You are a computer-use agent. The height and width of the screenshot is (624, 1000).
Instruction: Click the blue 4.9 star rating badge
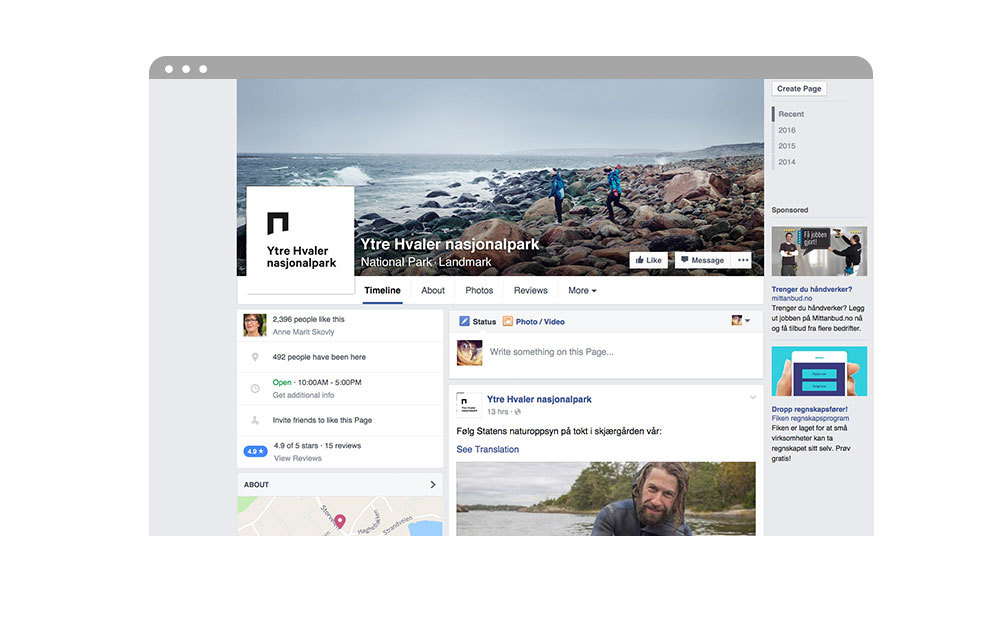point(255,452)
